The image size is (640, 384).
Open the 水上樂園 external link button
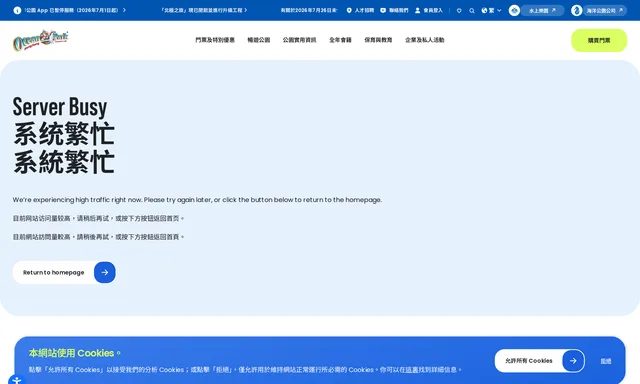point(542,10)
